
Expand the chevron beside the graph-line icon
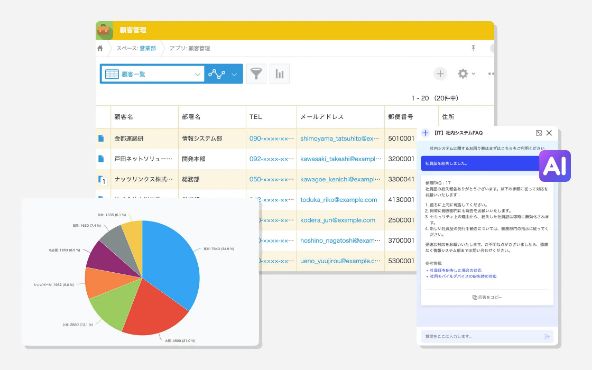(x=234, y=74)
